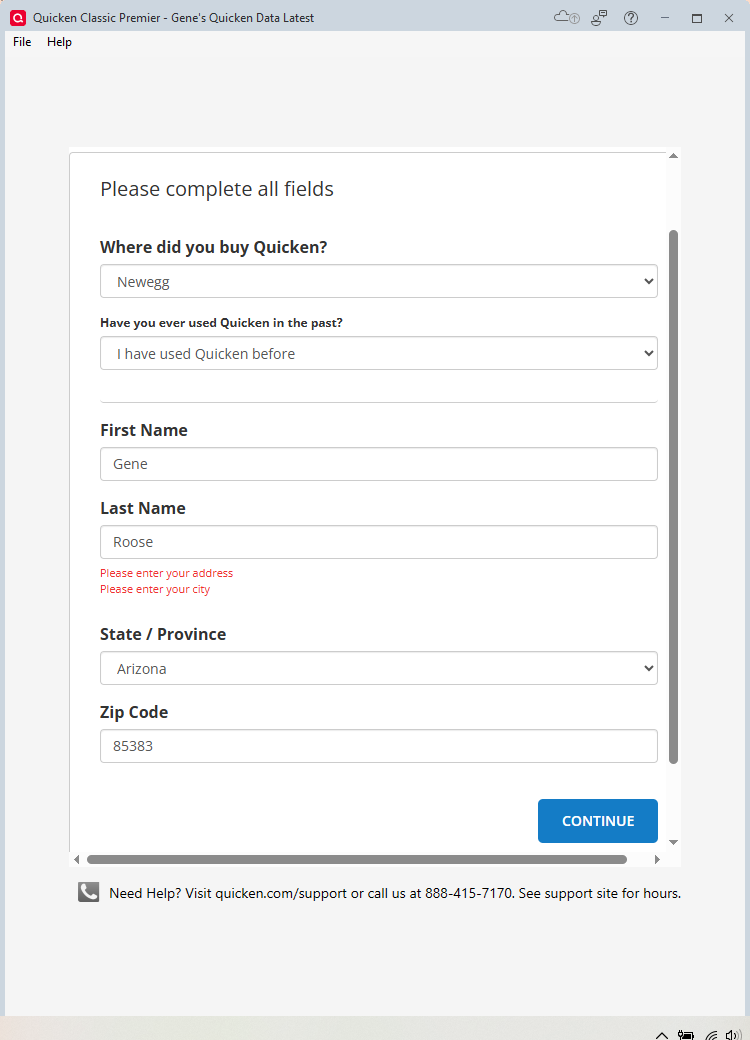
Task: Open the chat support icon in title bar
Action: (x=599, y=18)
